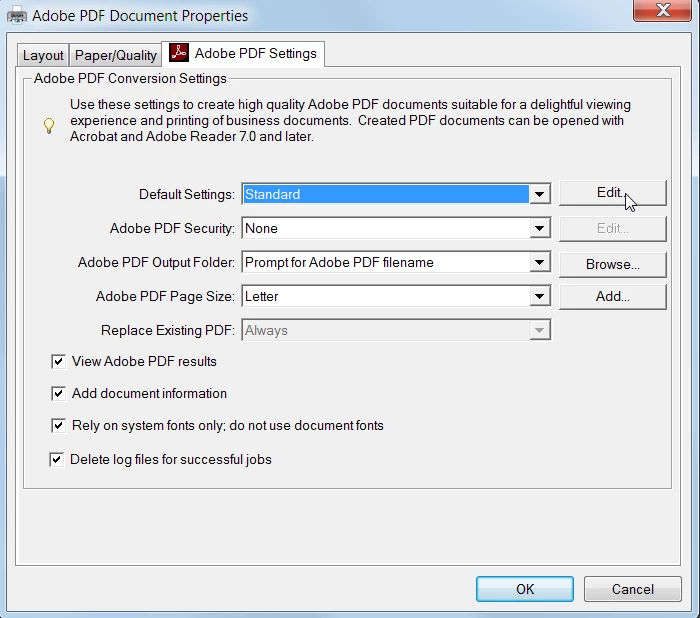Click the greyed Edit button for PDF Security
This screenshot has width=700, height=618.
tap(612, 229)
